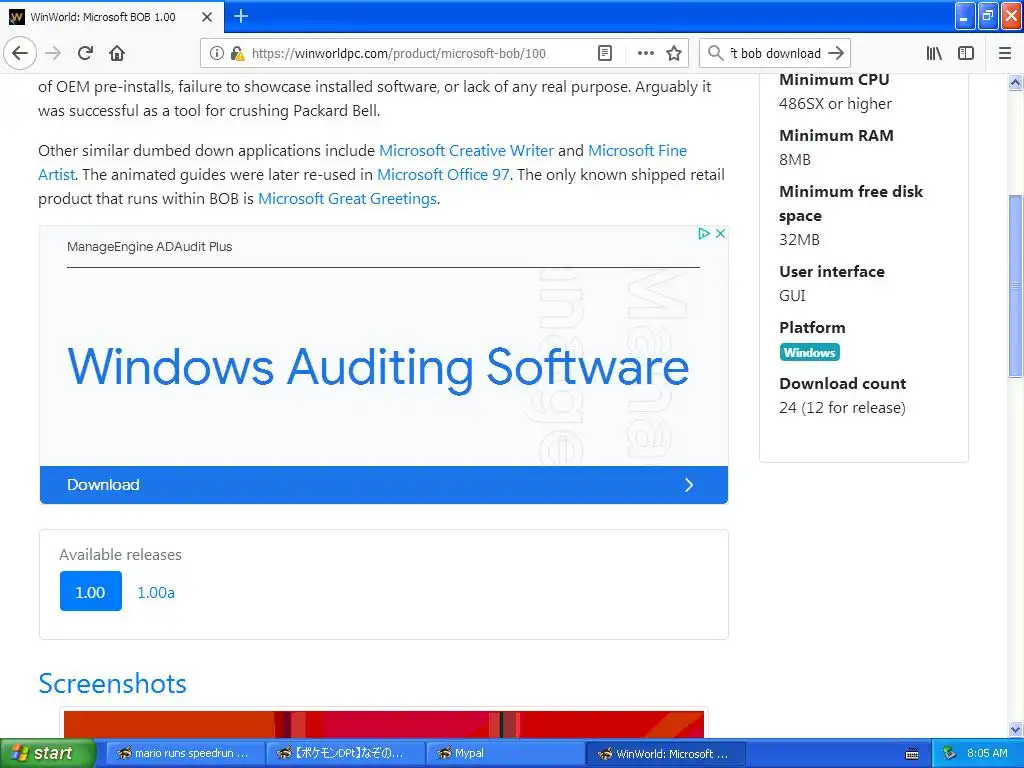Screen dimensions: 1024x768
Task: Click the ad's right chevron arrow
Action: 689,485
